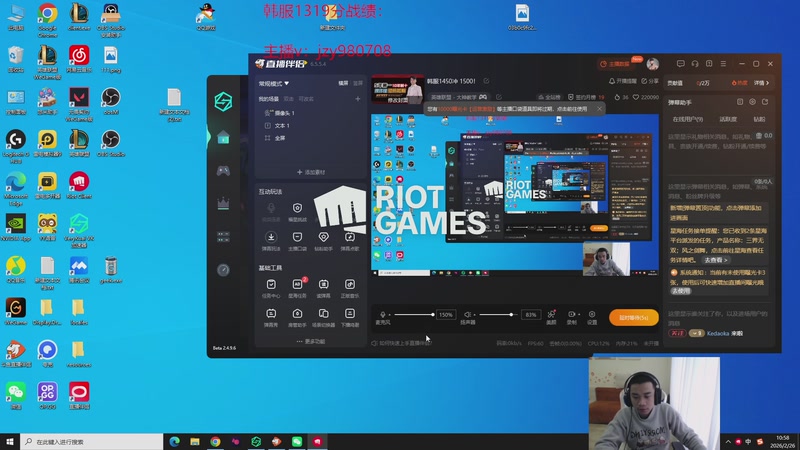Click the taskbar search box
The image size is (800, 450).
92,442
